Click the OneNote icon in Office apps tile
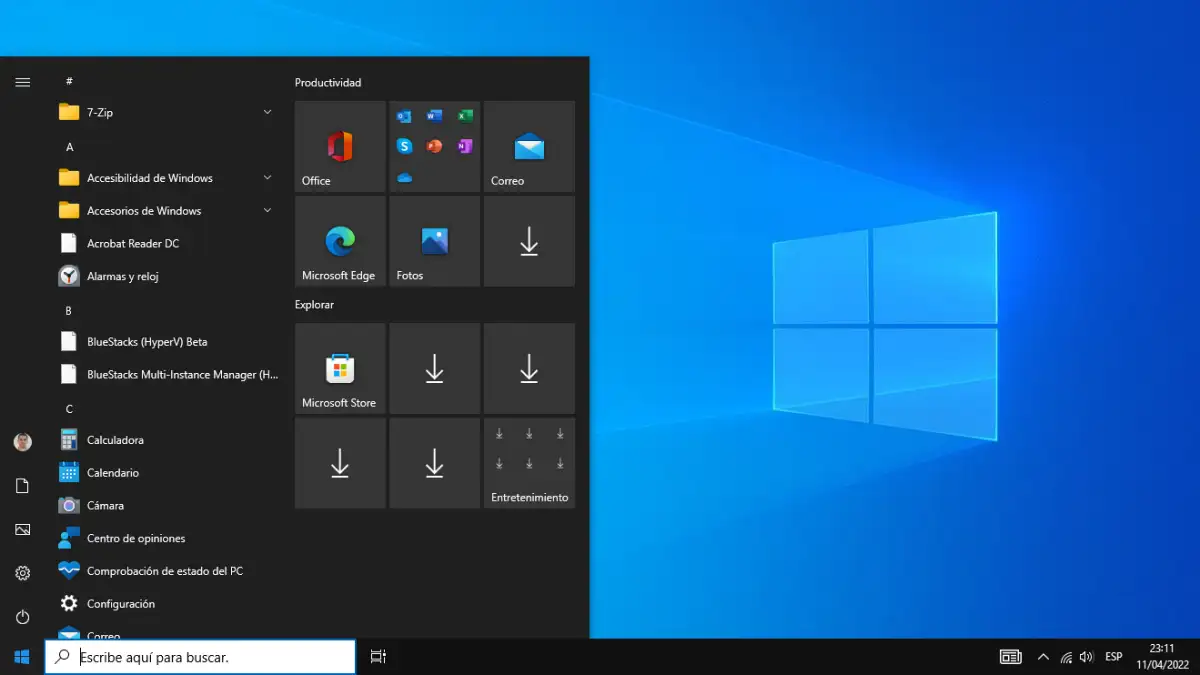 (465, 146)
